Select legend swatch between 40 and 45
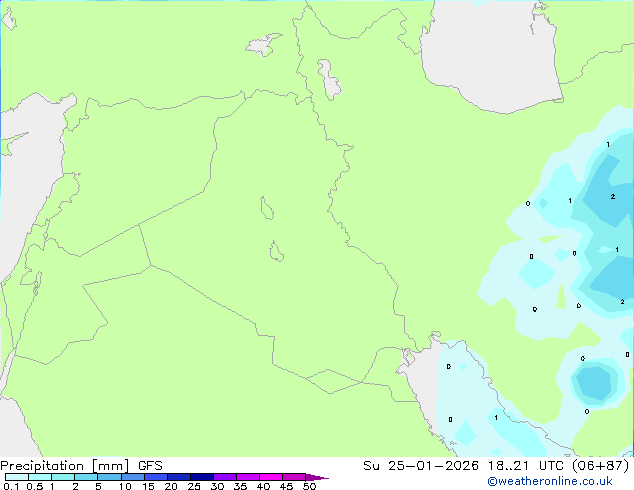The image size is (634, 490). click(x=271, y=477)
